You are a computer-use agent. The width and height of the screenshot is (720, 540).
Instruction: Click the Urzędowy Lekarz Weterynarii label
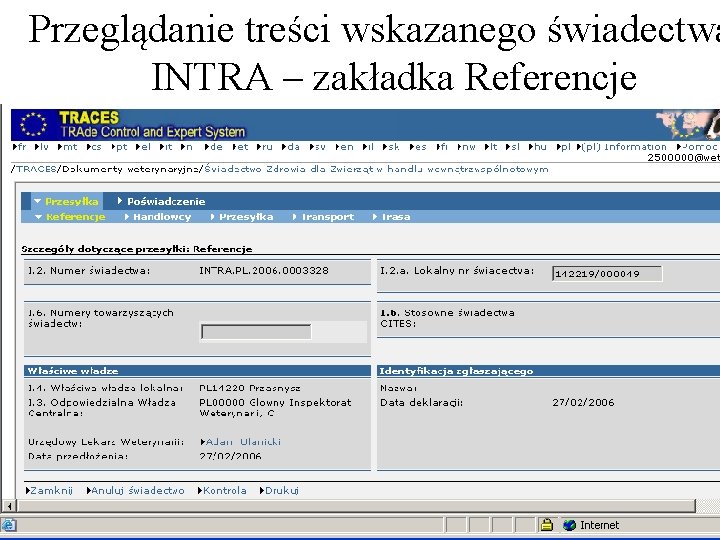coord(106,442)
